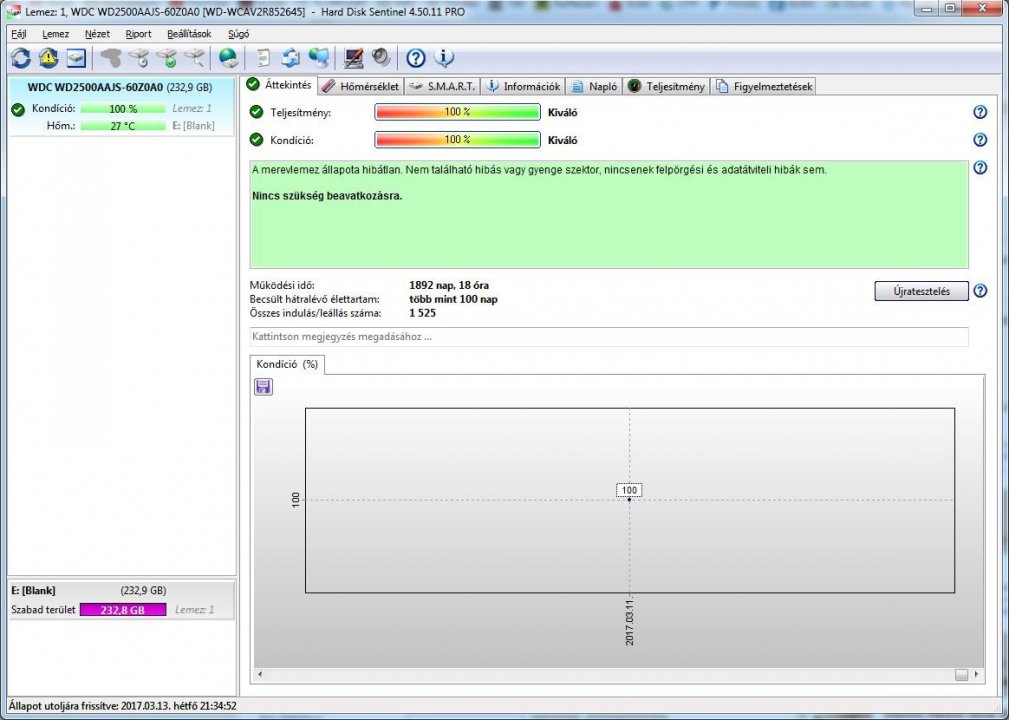
Task: Click the 1892 nap, 18 óra value
Action: (x=449, y=285)
